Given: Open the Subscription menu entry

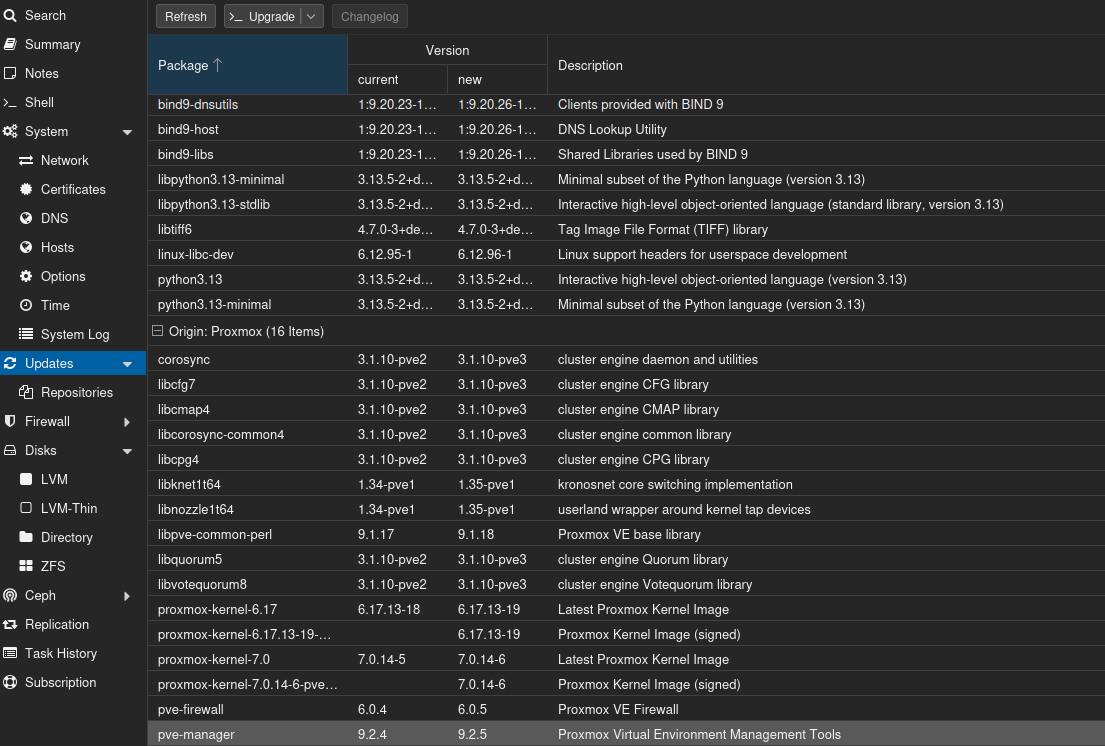Looking at the screenshot, I should point(73,682).
